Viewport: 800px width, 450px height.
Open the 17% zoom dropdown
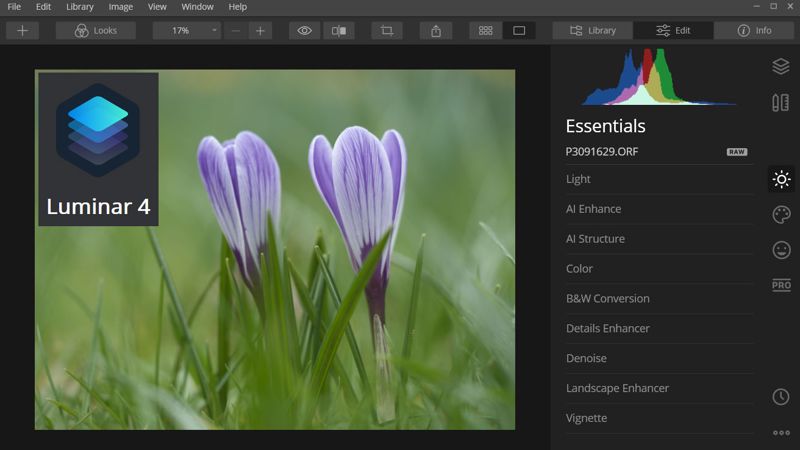point(187,31)
